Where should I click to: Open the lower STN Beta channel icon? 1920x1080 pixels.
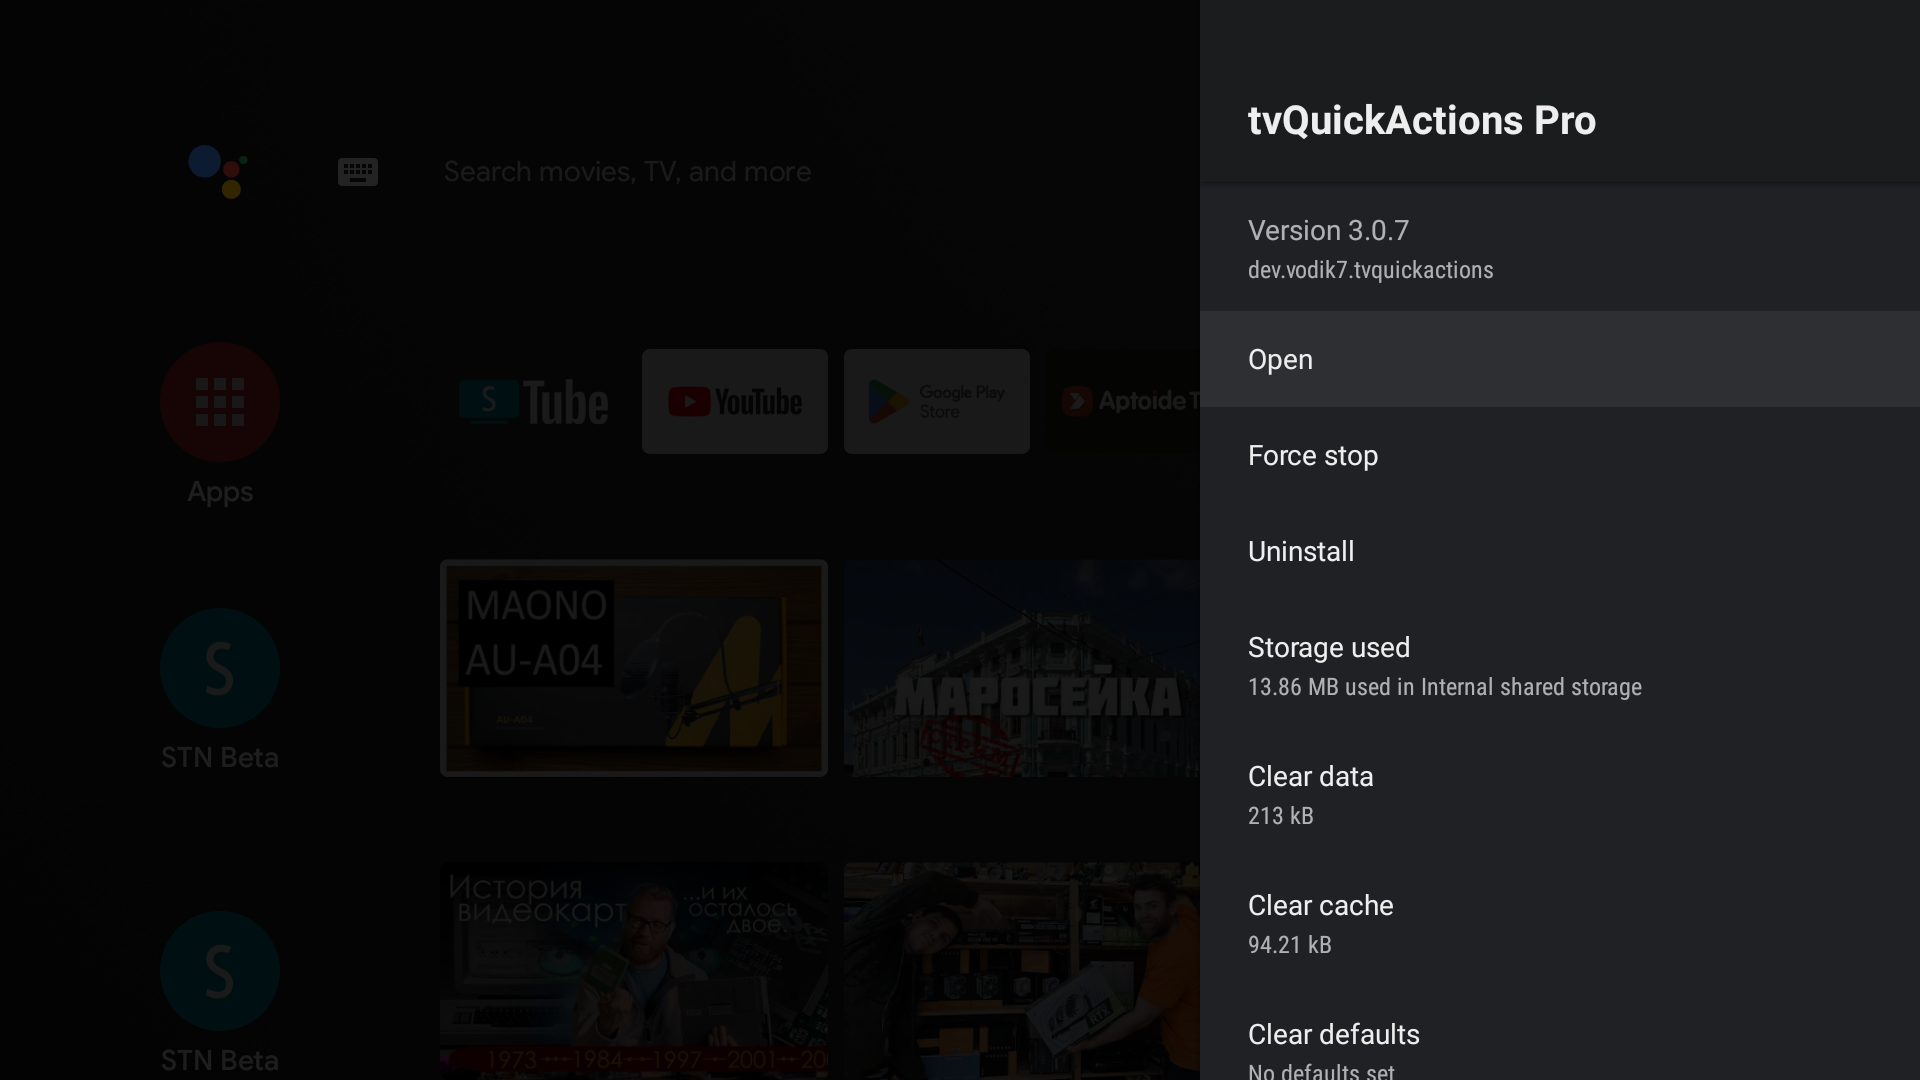220,971
